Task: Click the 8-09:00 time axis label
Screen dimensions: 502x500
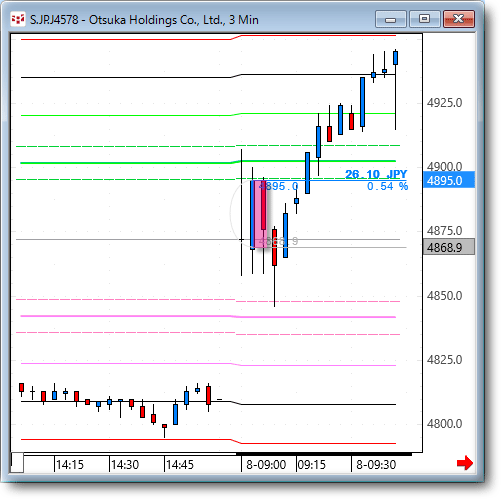Action: pyautogui.click(x=266, y=464)
